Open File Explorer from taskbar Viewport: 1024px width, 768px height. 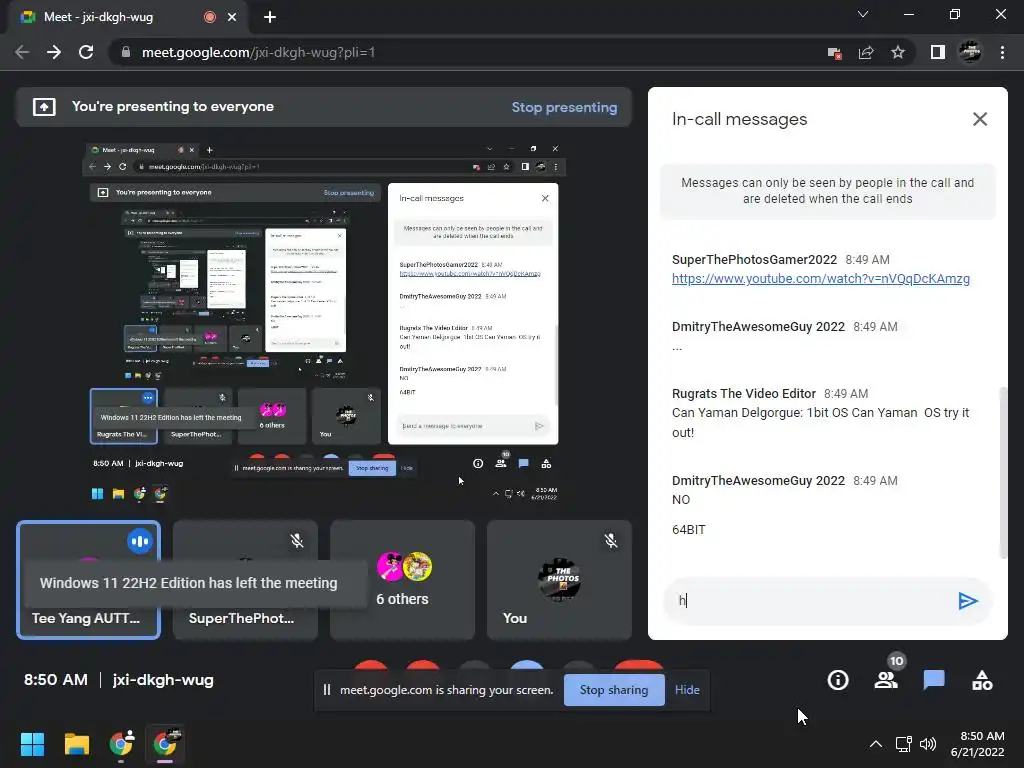point(76,744)
